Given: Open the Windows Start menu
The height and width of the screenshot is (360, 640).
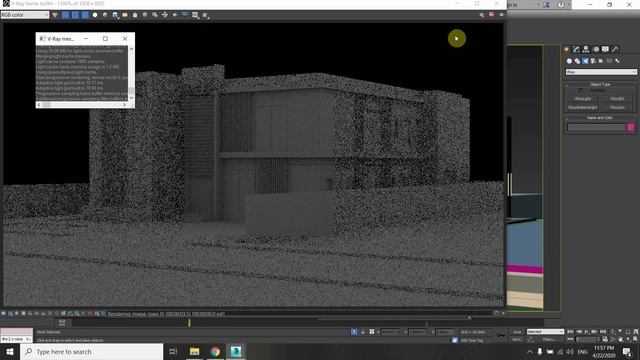Looking at the screenshot, I should (10, 351).
